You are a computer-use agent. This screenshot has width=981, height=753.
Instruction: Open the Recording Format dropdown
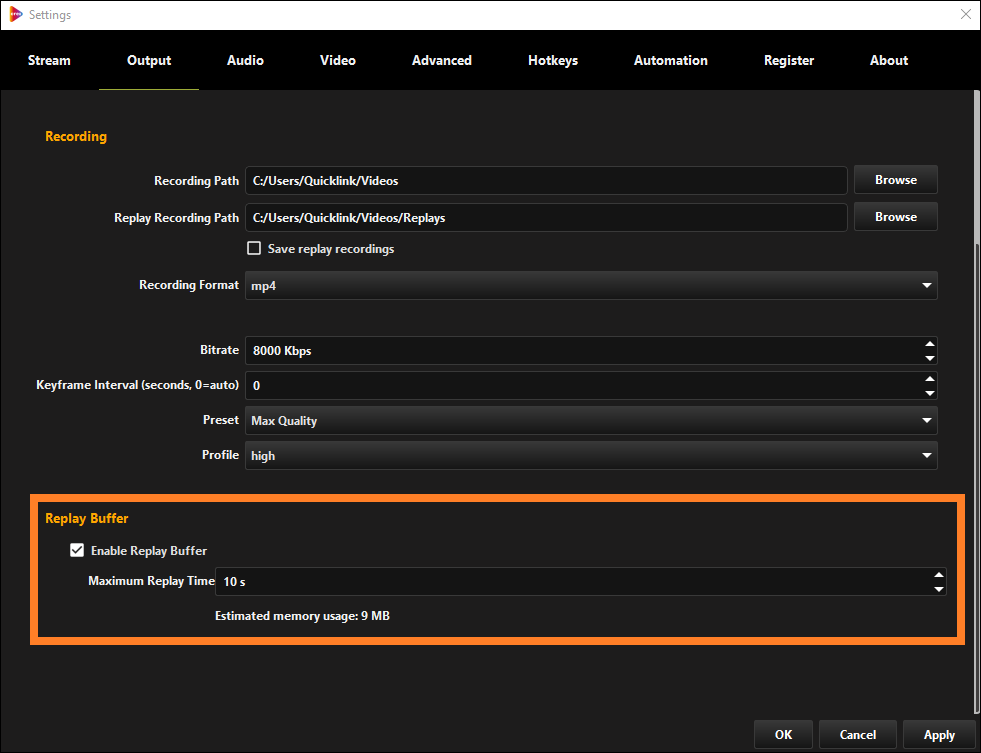926,285
